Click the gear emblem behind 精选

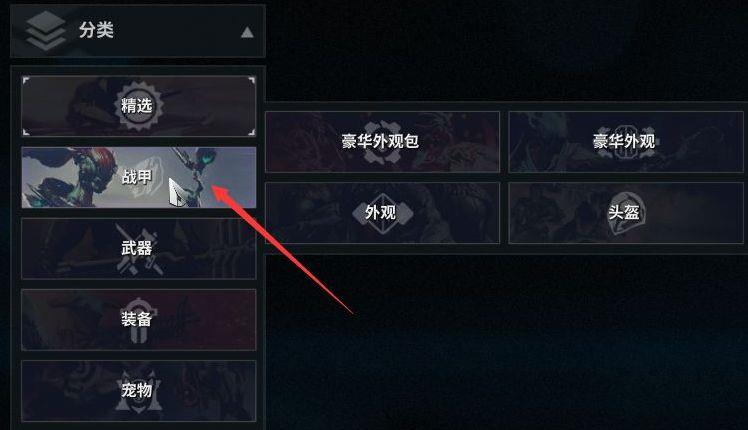[x=137, y=106]
